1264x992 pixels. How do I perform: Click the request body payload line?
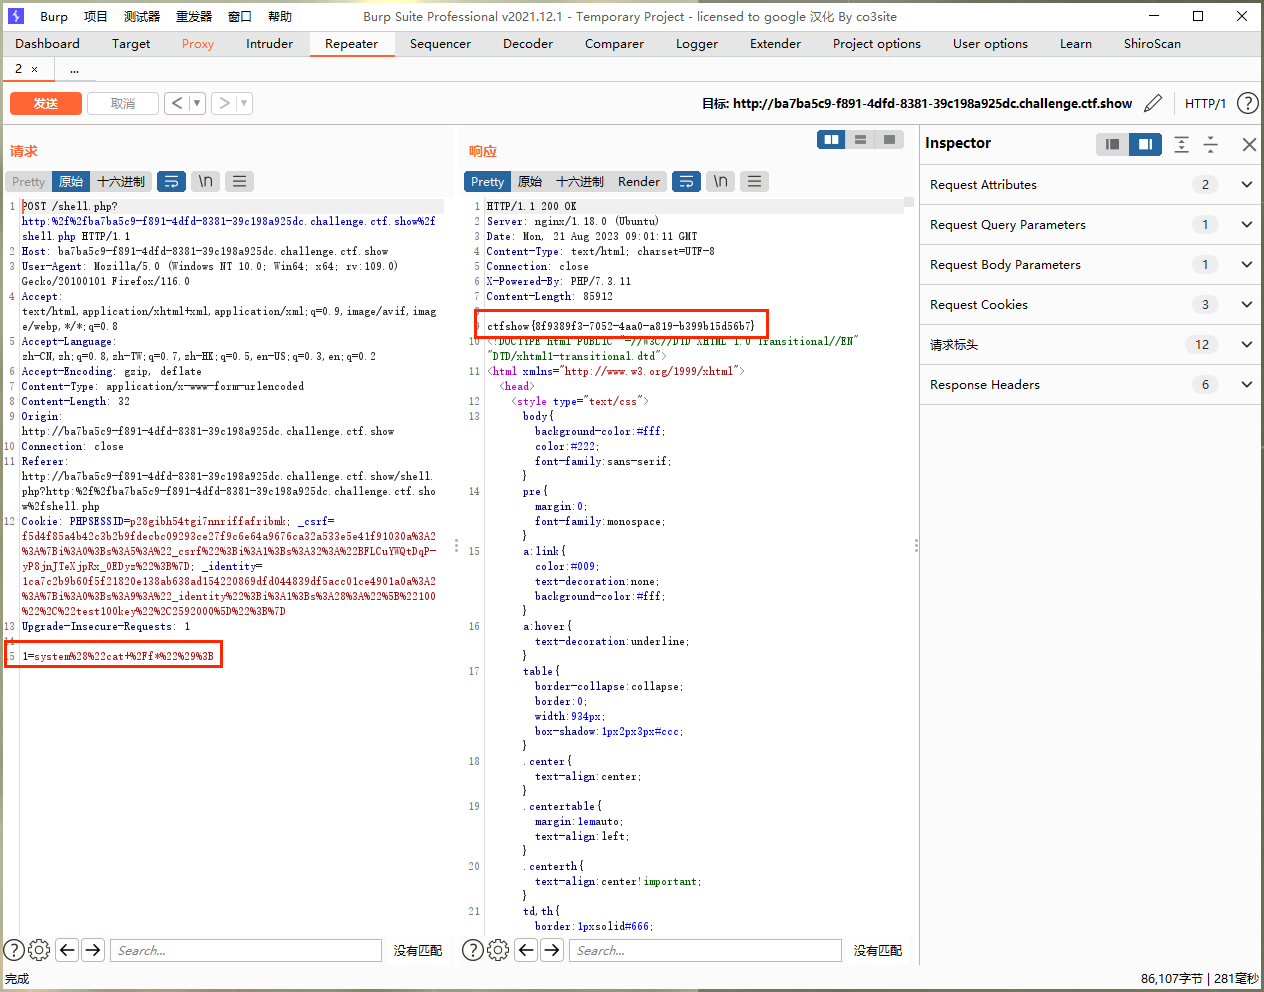pos(118,656)
